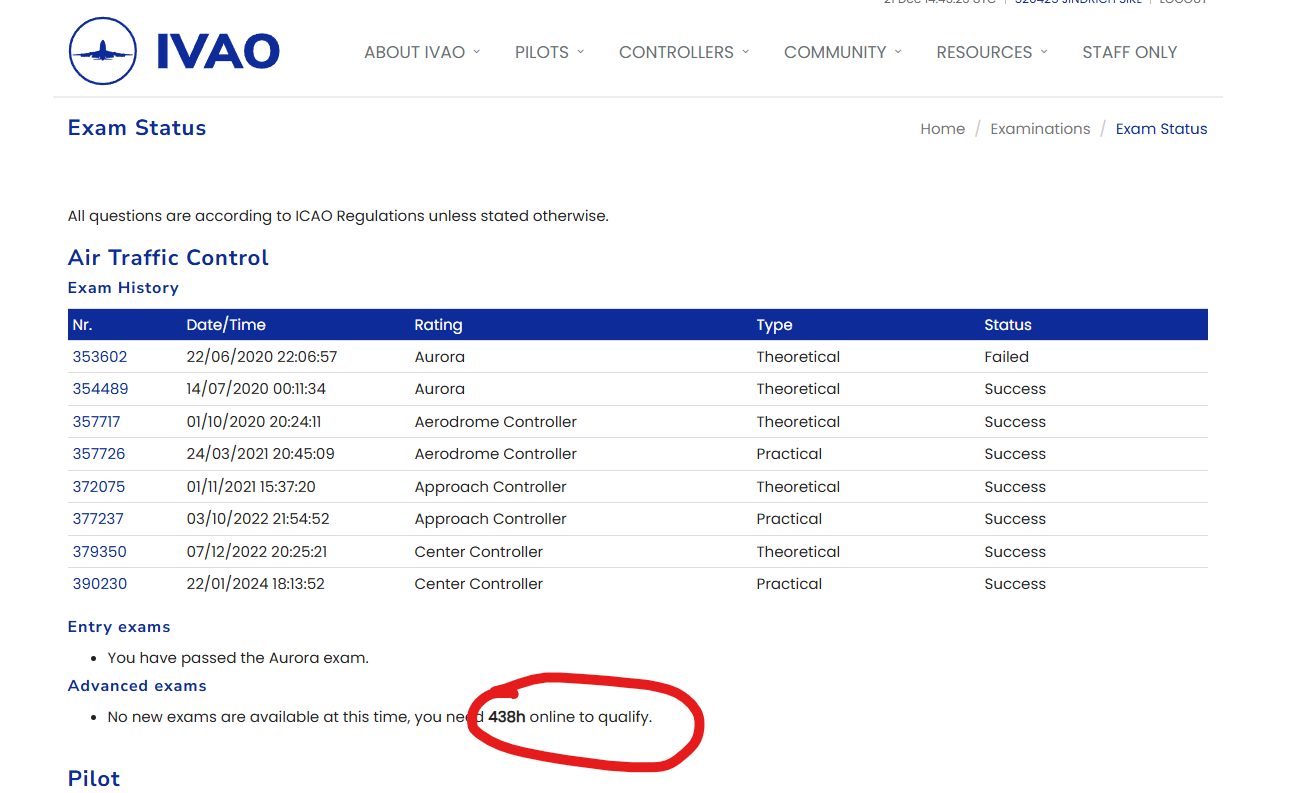Viewport: 1294px width, 793px height.
Task: Open exam number 377237
Action: 98,519
